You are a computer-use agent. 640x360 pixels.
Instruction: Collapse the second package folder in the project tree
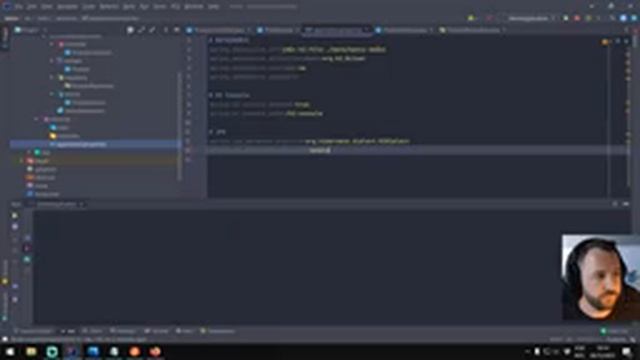[x=52, y=61]
